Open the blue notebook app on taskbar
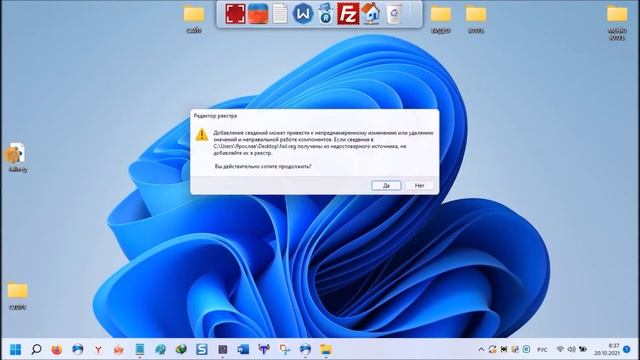 point(140,349)
